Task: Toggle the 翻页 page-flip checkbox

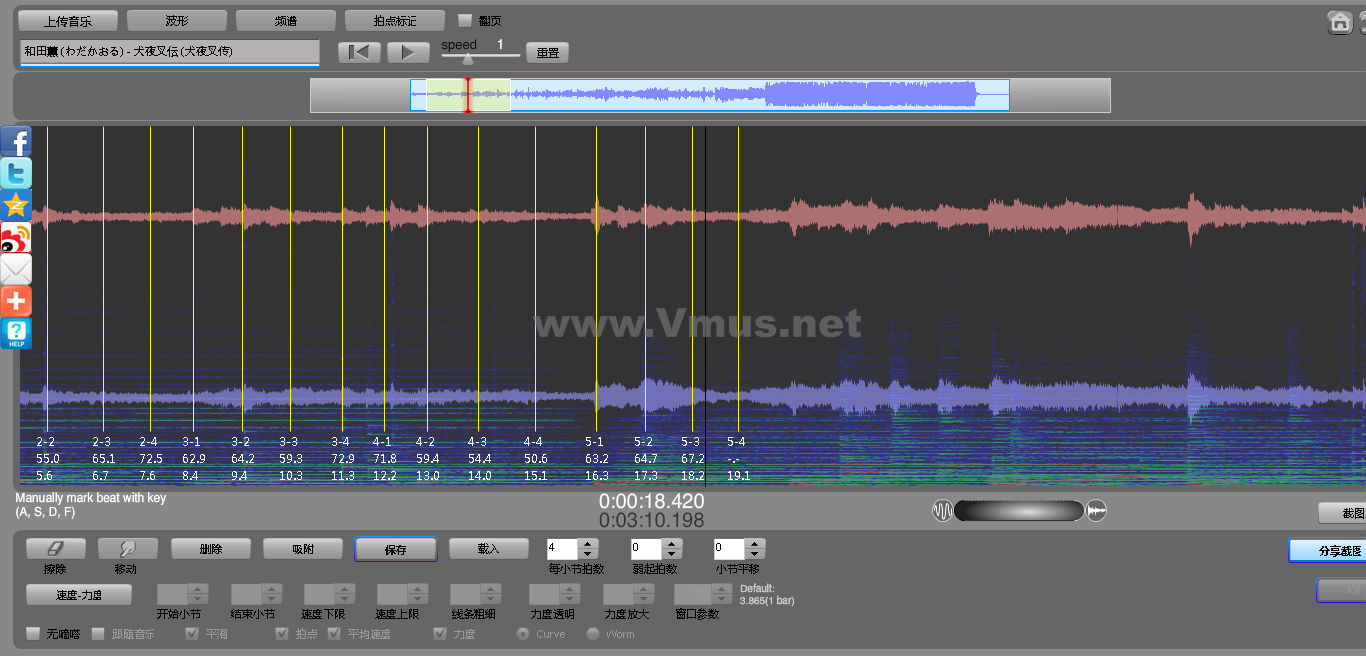Action: tap(465, 20)
